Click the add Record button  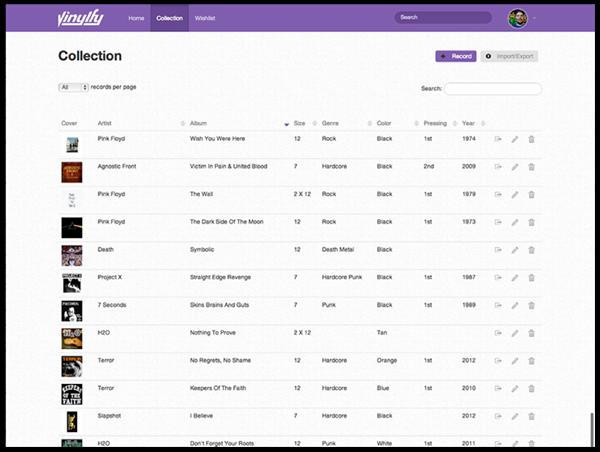coord(455,56)
